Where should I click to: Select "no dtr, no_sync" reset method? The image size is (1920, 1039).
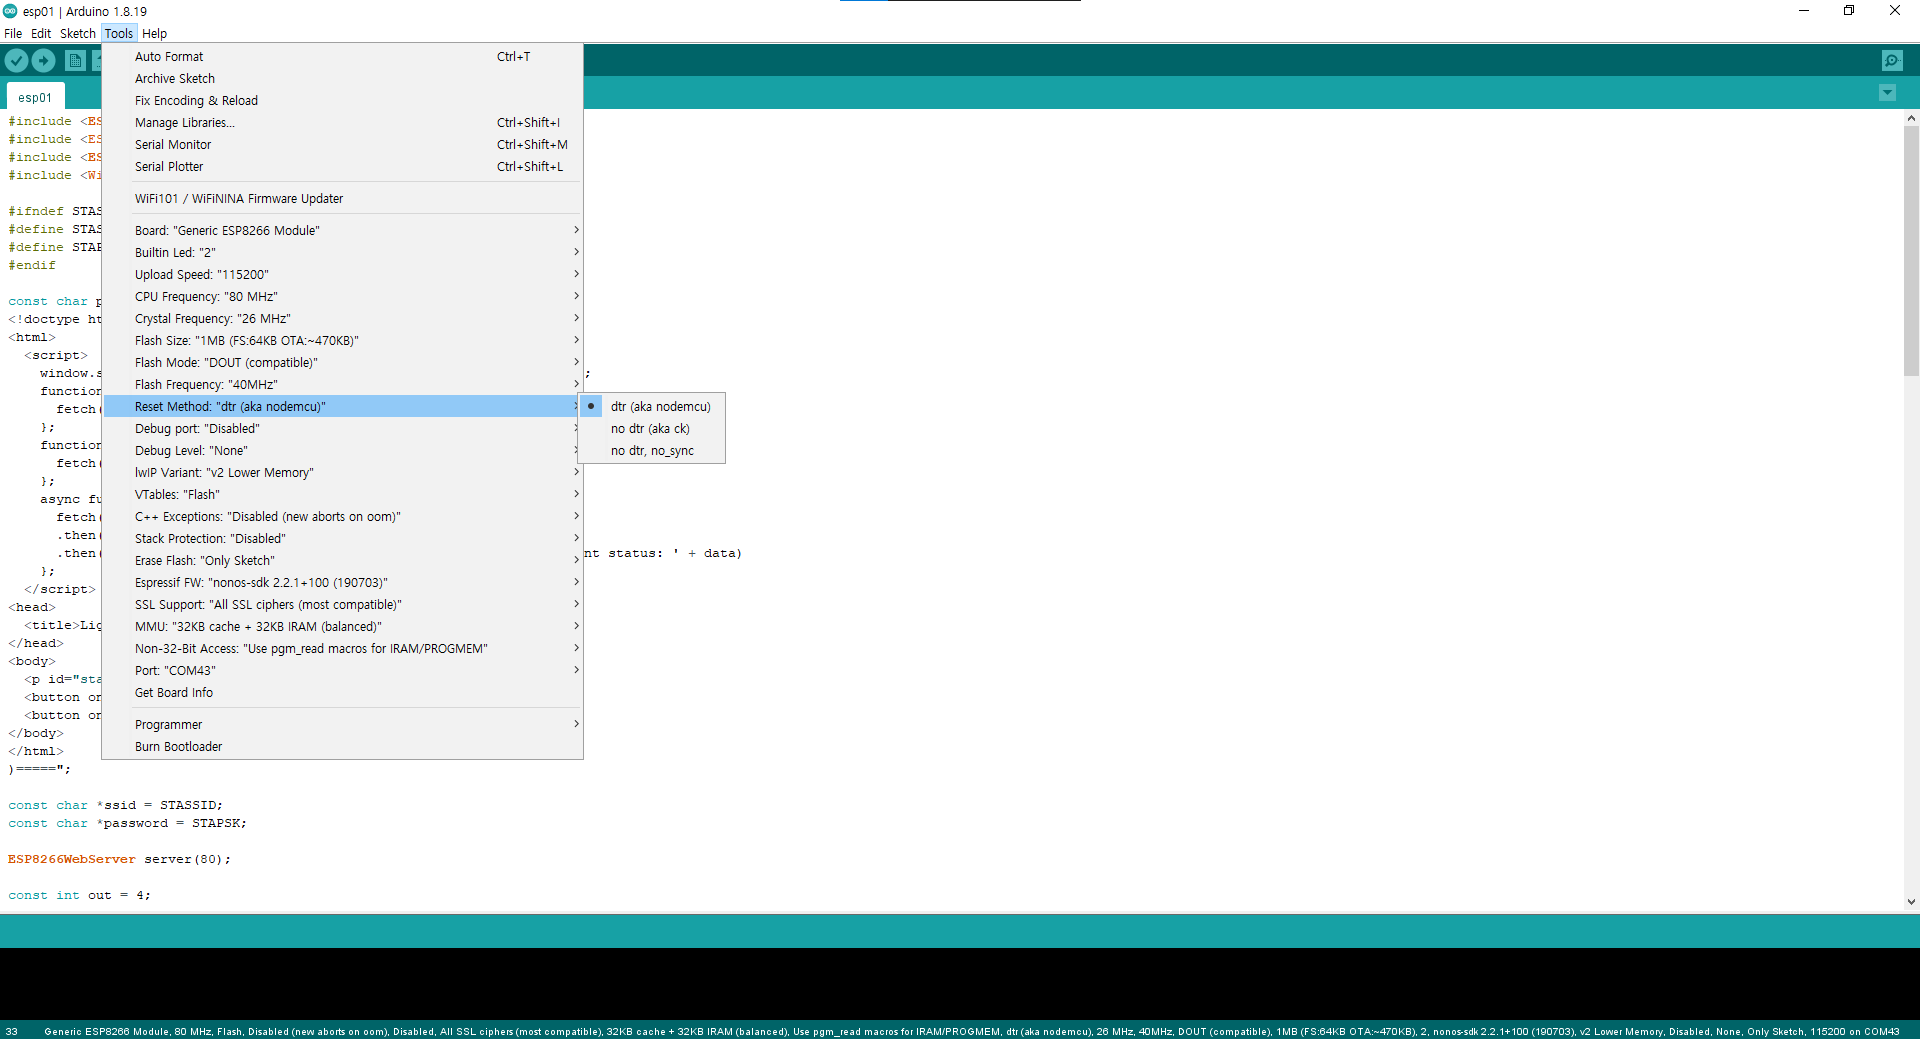click(x=652, y=451)
